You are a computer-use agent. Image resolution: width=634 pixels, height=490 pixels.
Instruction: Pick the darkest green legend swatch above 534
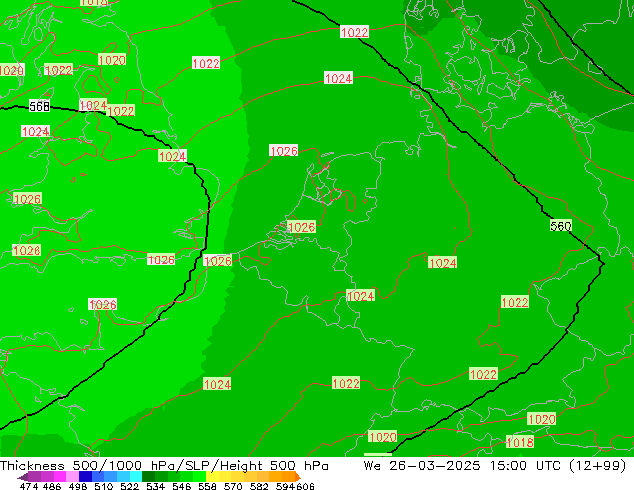click(x=148, y=476)
